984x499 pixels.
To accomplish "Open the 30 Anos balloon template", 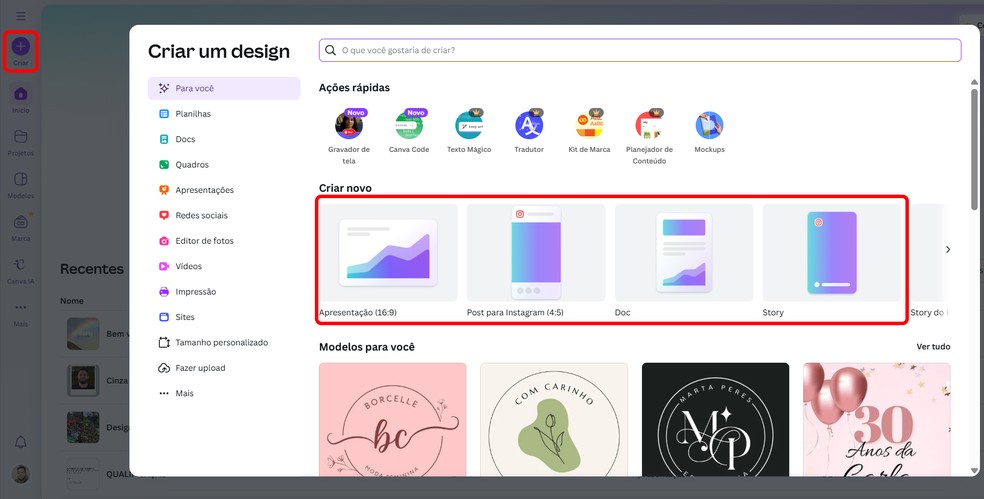I will tap(877, 419).
